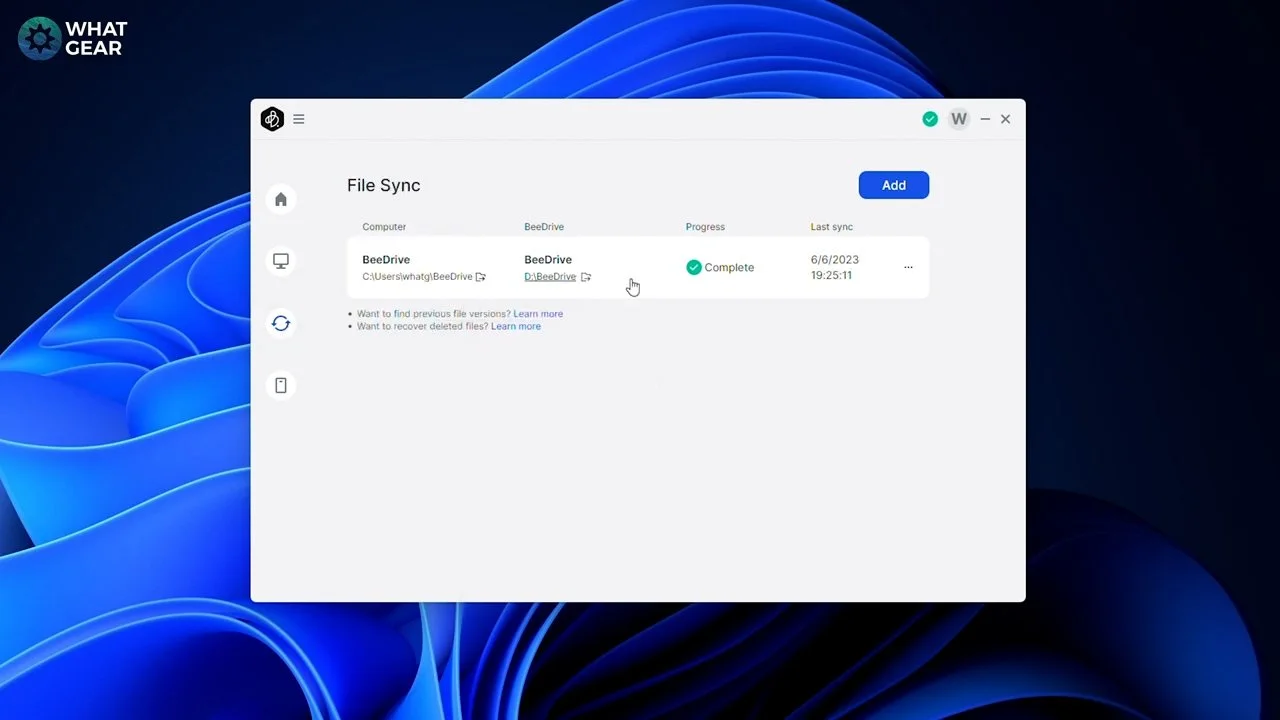This screenshot has width=1280, height=720.
Task: Open folder icon beside C:\Users\whatg\BeeDrive
Action: (x=481, y=277)
